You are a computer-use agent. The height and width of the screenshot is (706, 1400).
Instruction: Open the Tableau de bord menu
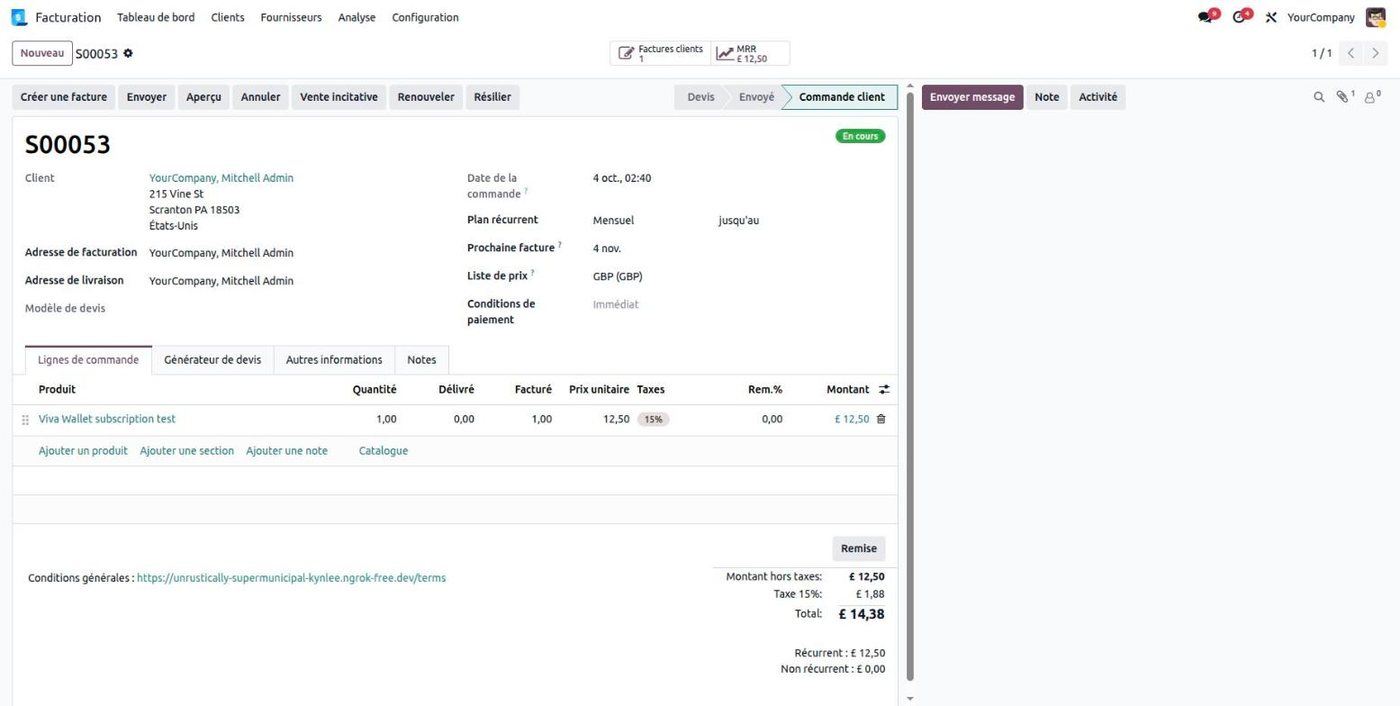156,17
